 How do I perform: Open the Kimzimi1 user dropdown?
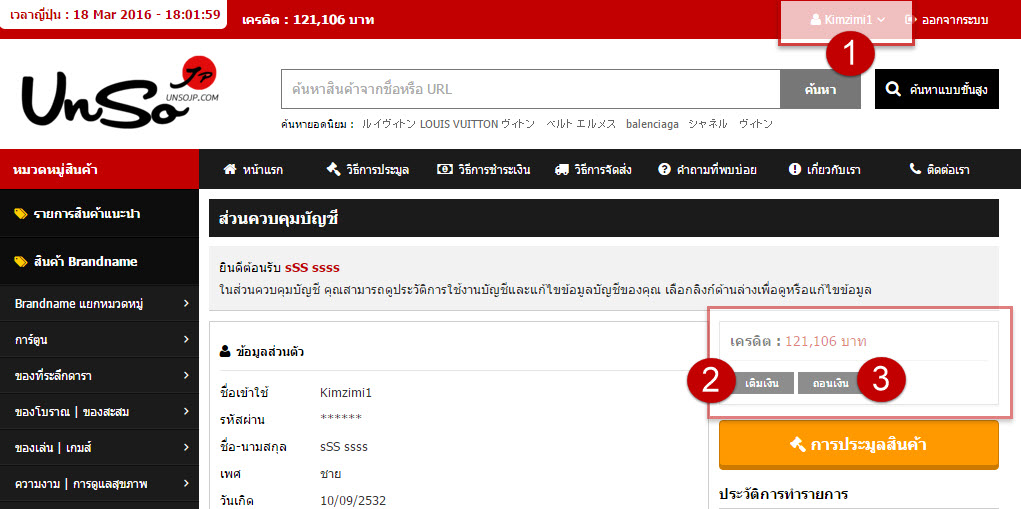click(847, 19)
